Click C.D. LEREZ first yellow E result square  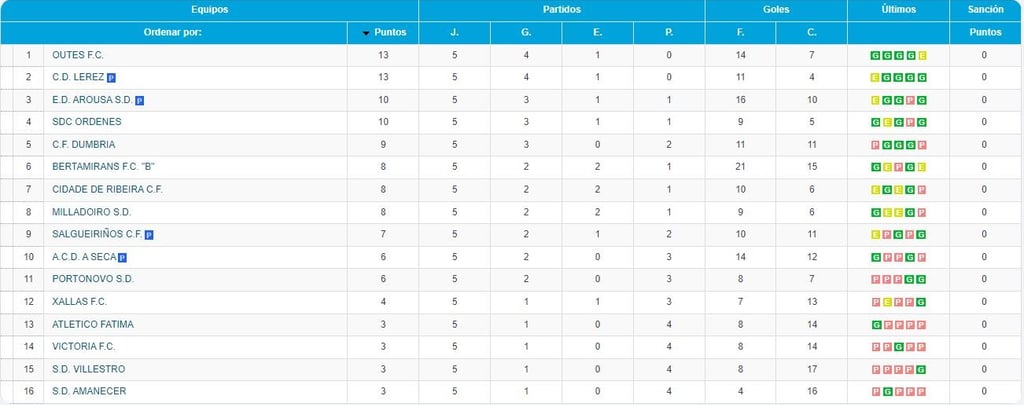[876, 77]
